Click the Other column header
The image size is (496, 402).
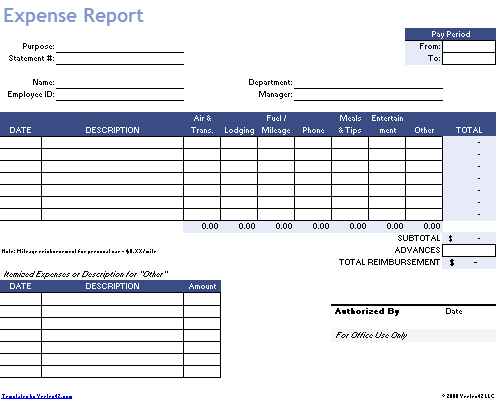pos(424,130)
